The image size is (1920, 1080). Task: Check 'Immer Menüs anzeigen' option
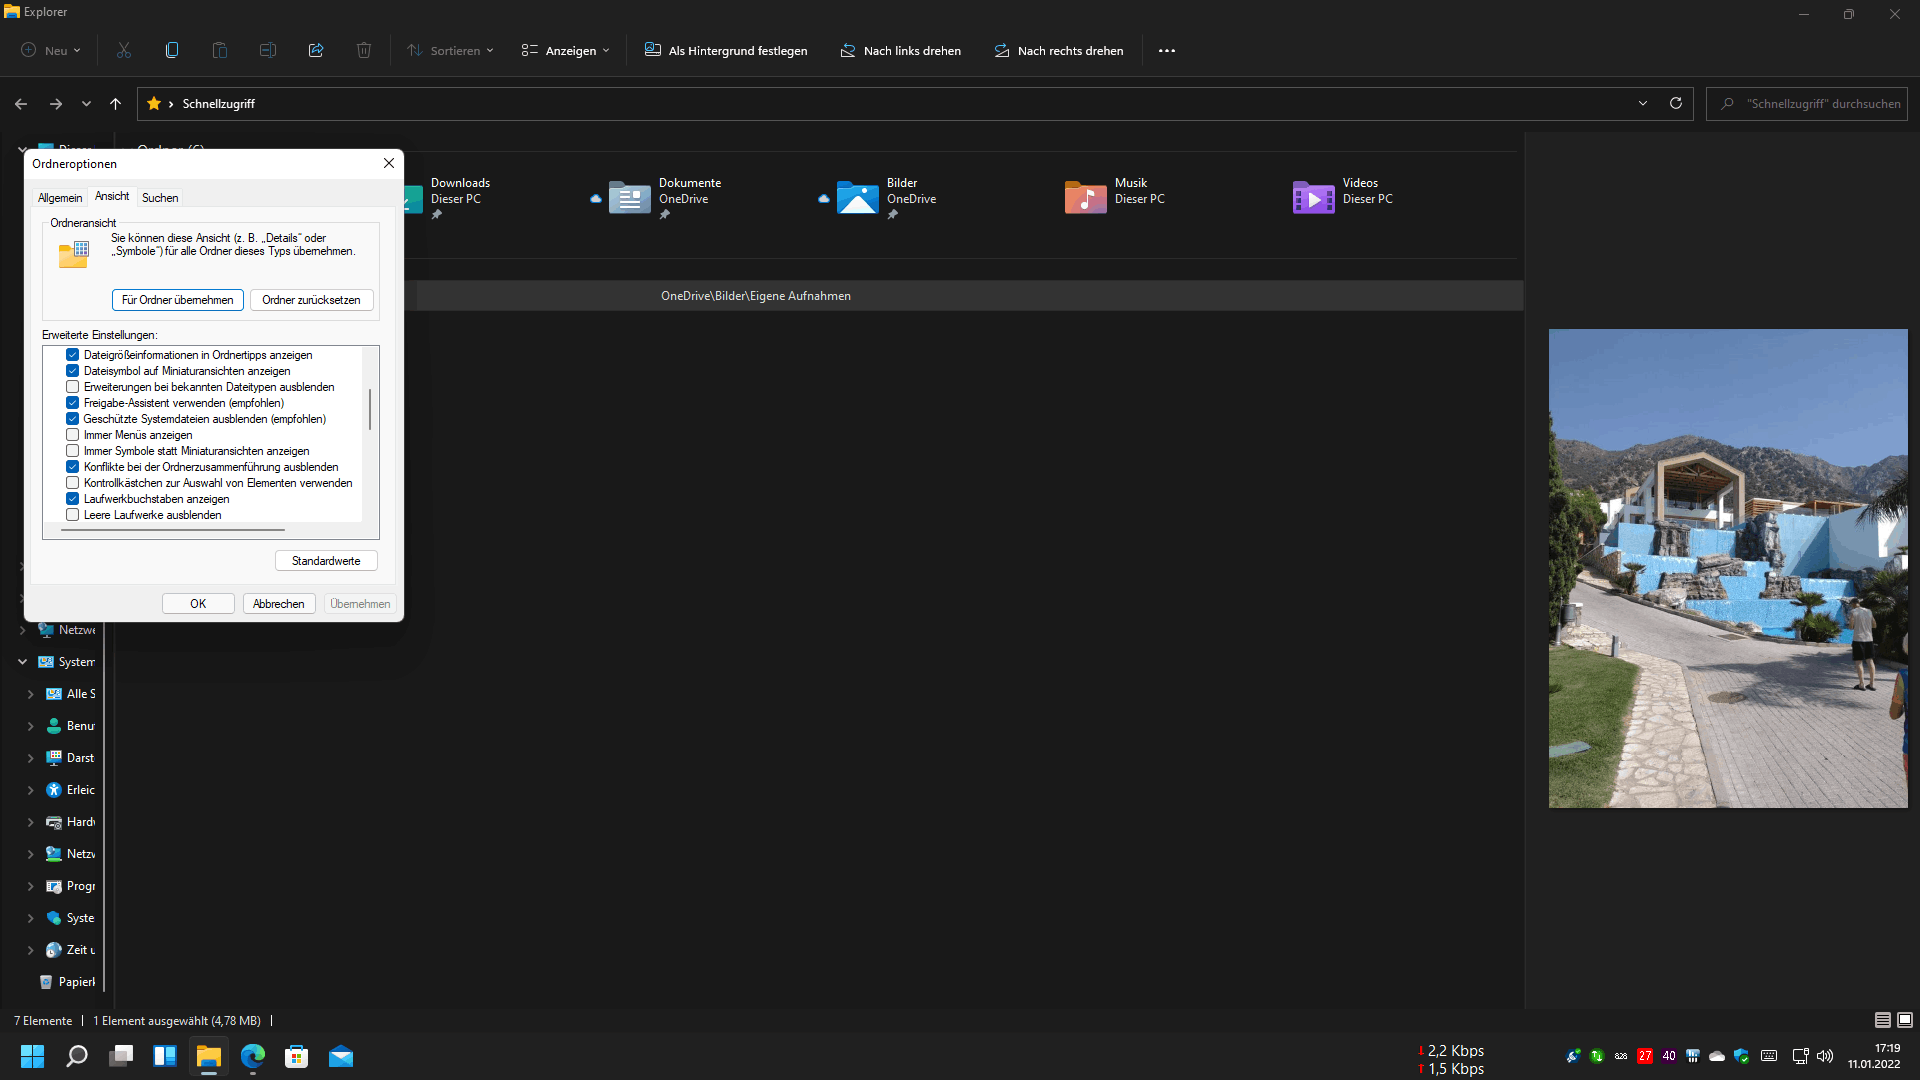[x=72, y=435]
